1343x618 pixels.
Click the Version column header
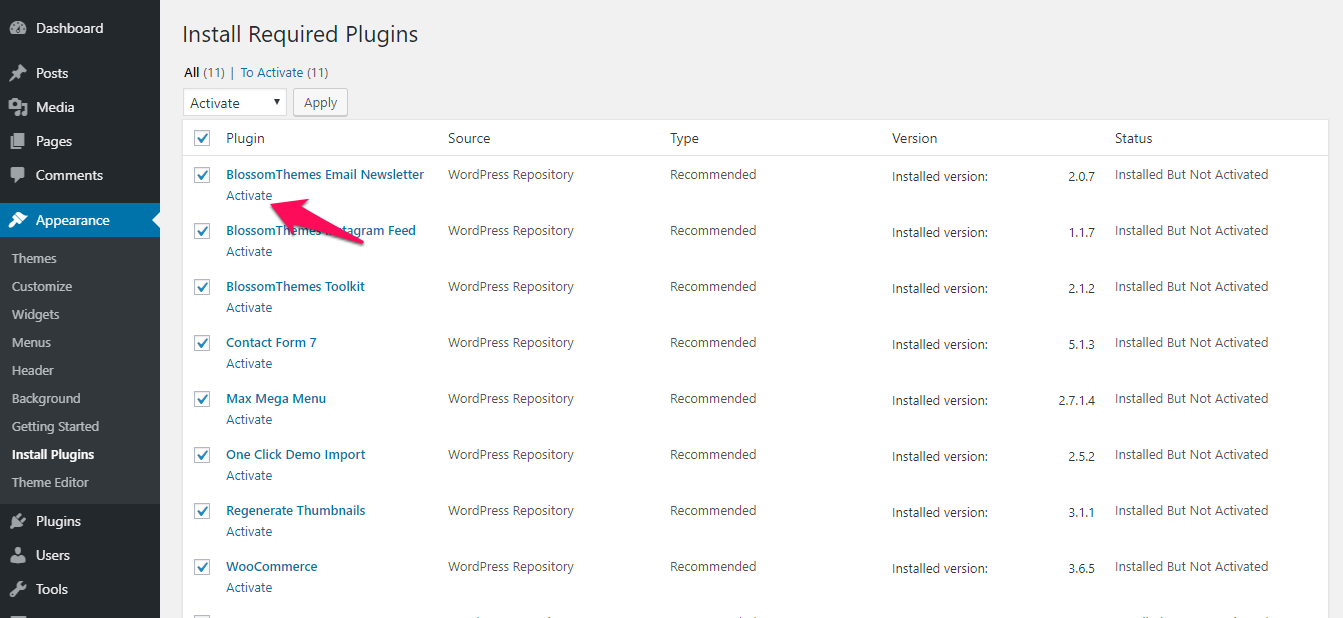coord(915,138)
